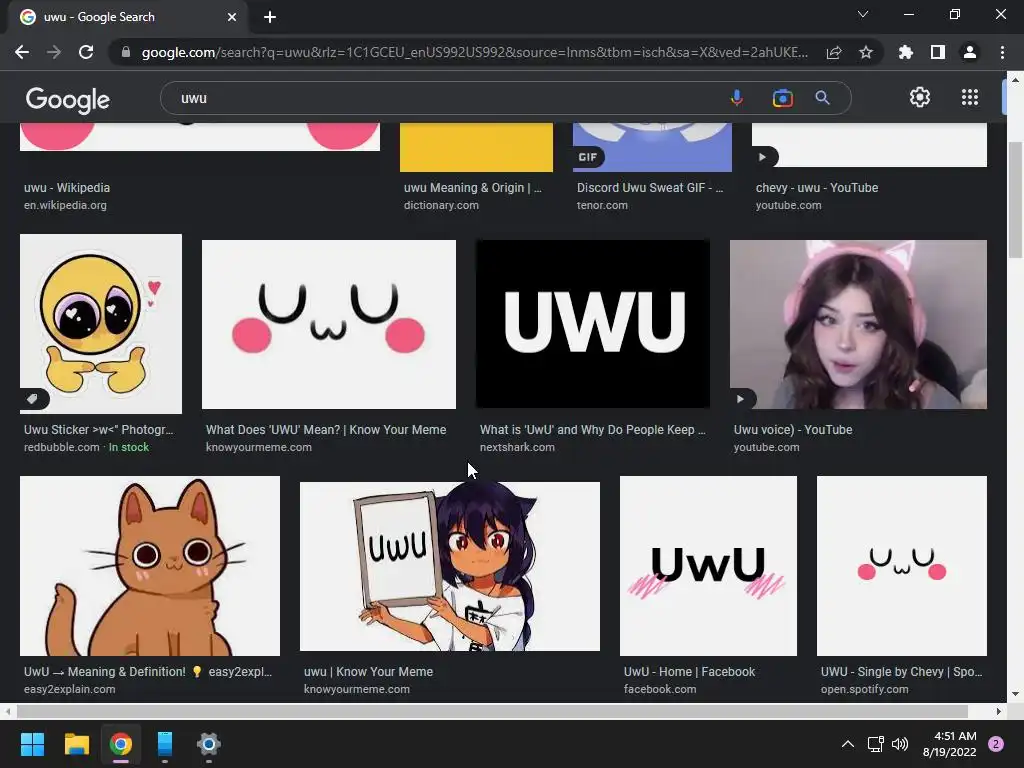Open Know Your Meme blushing face thumbnail

(328, 324)
